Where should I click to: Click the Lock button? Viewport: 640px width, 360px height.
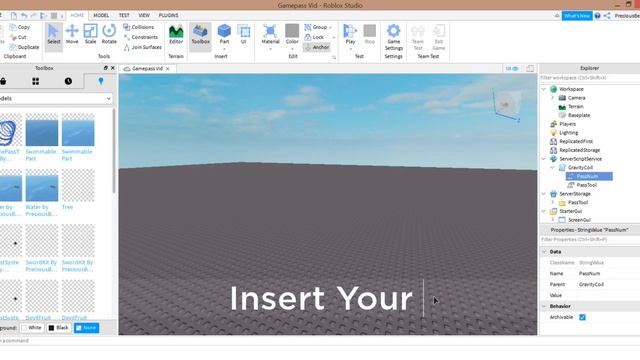point(314,37)
